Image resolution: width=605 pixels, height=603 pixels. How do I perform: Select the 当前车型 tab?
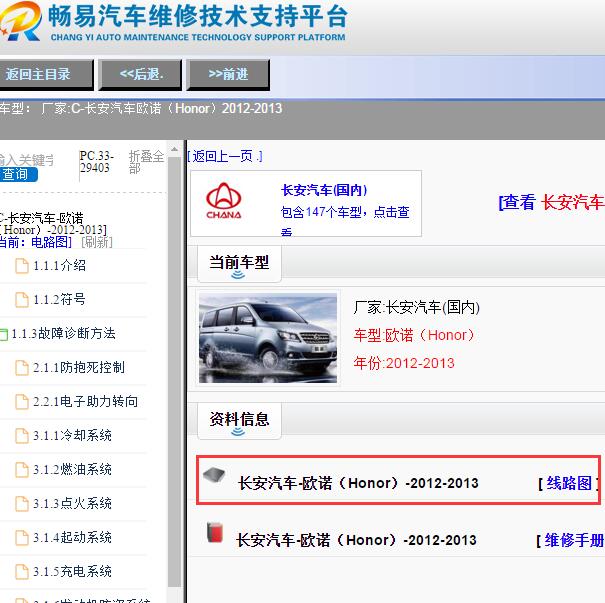[239, 263]
